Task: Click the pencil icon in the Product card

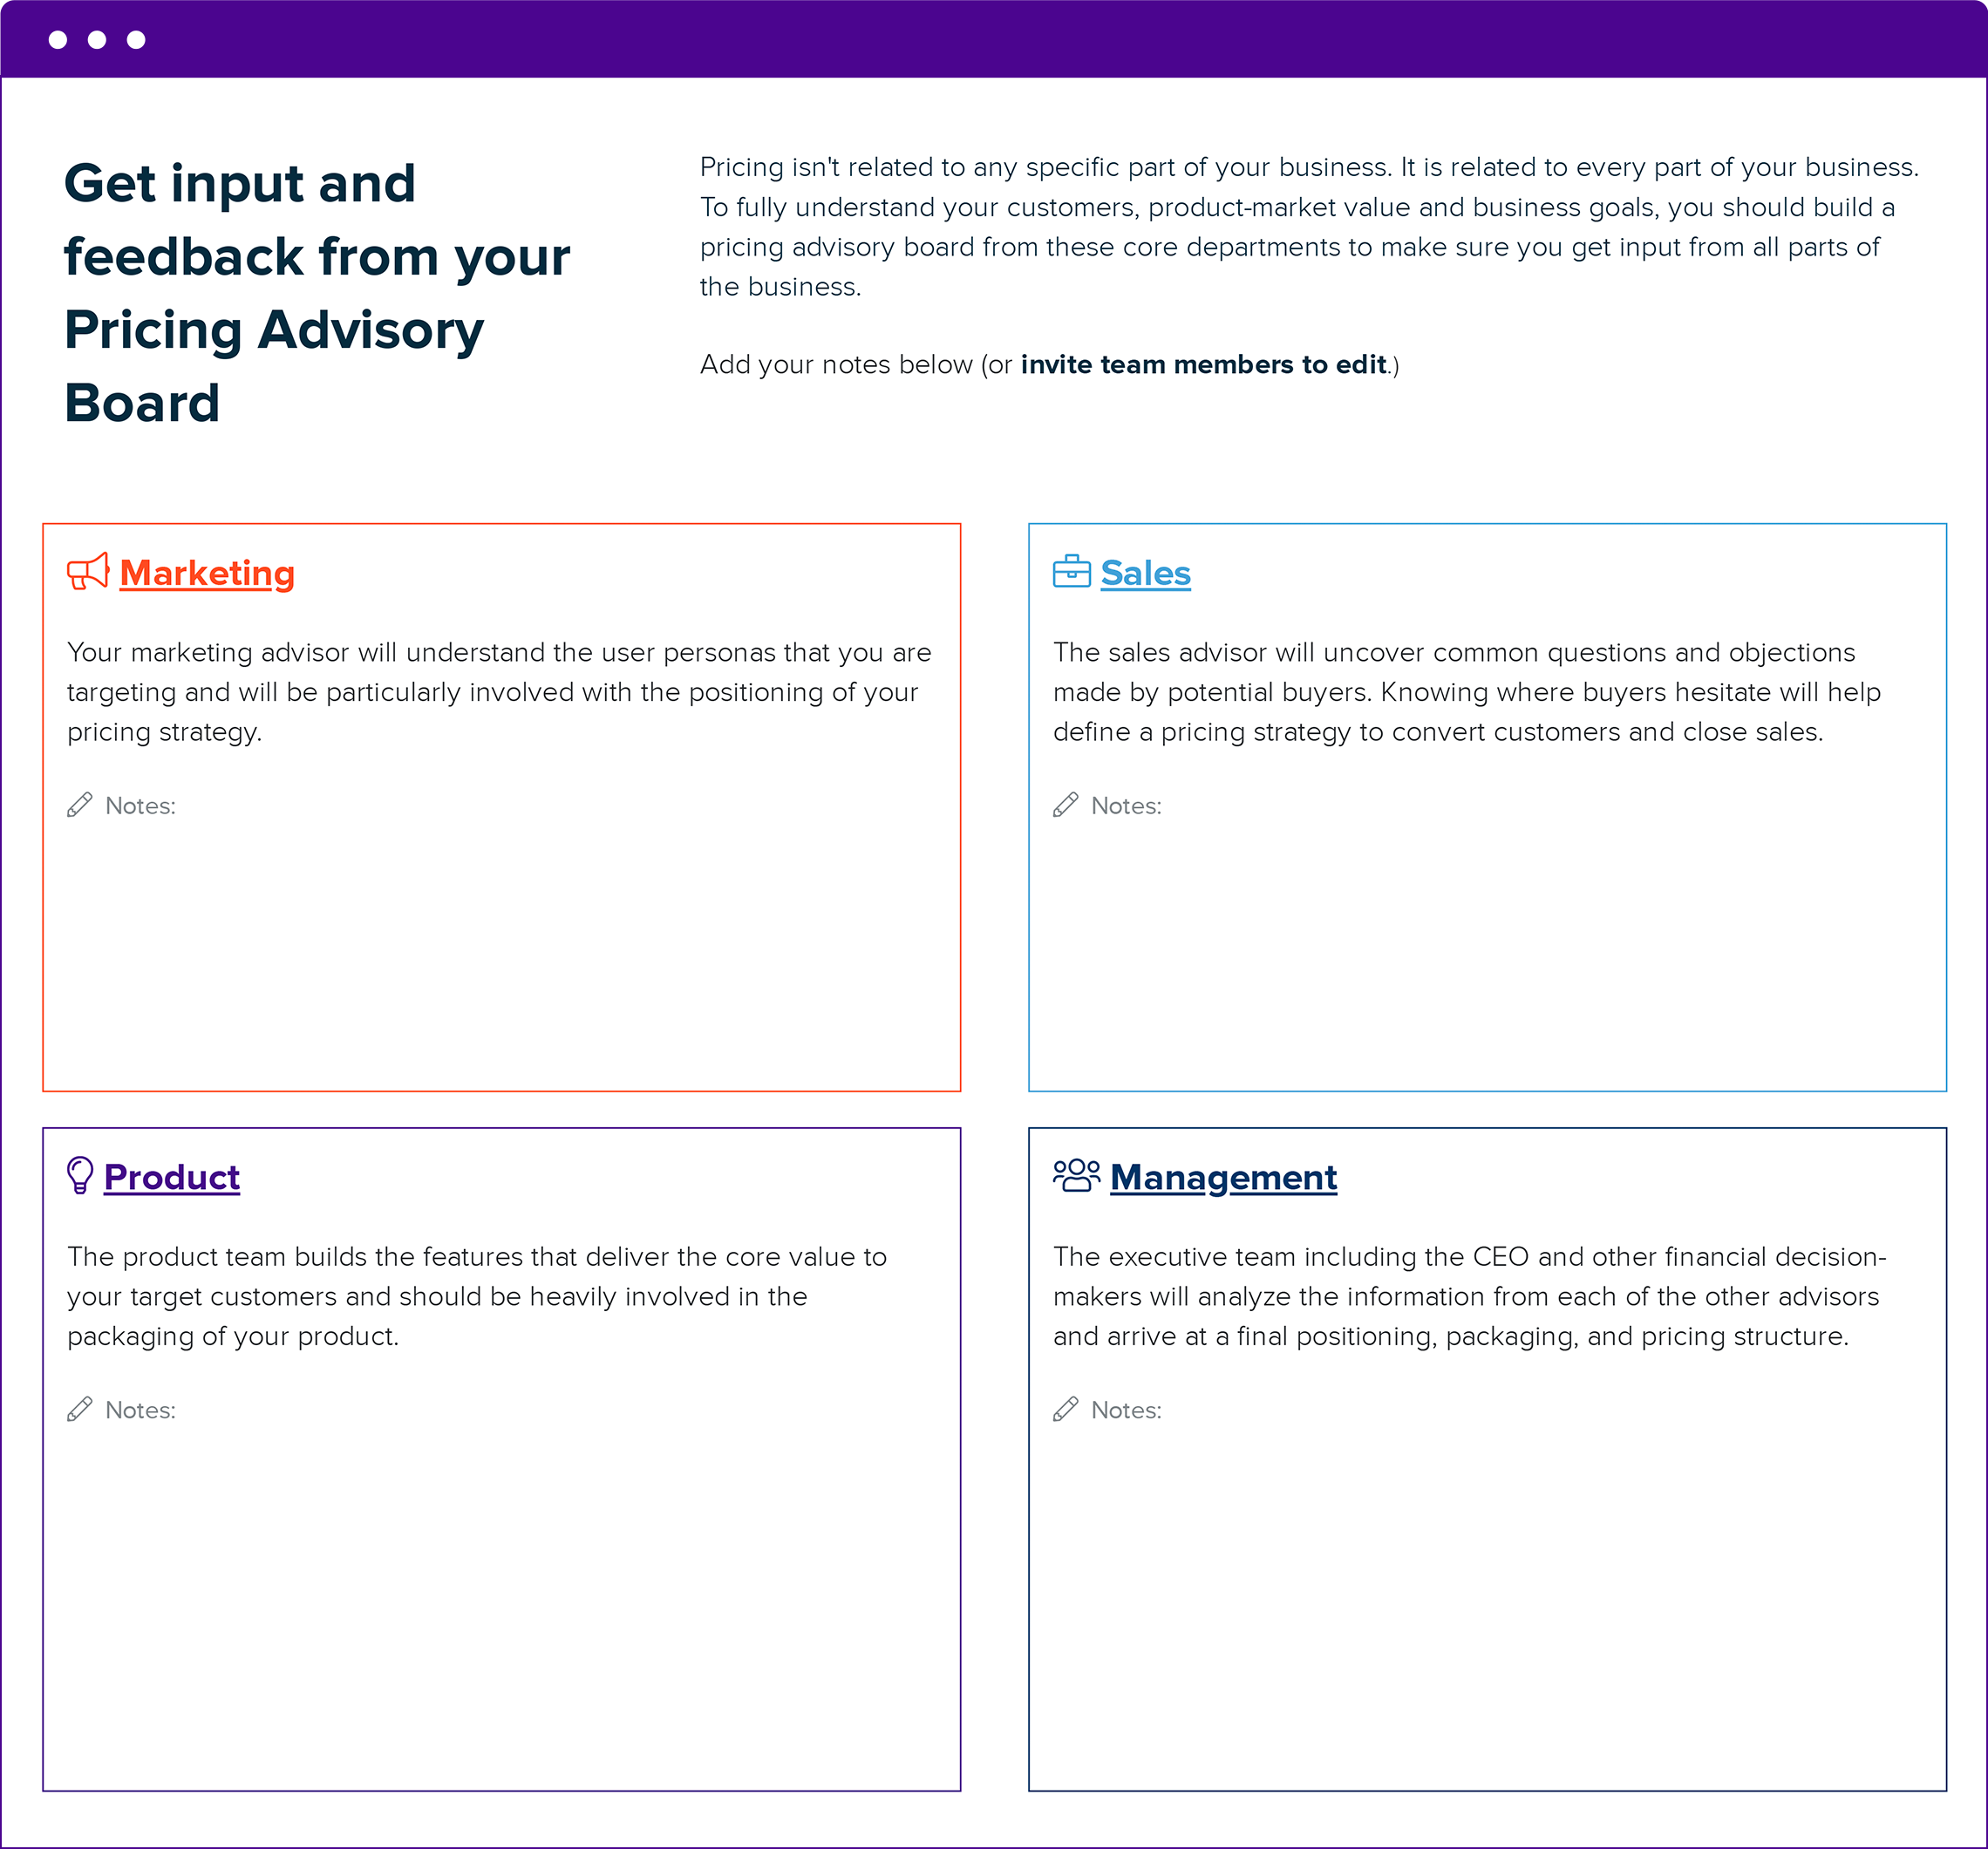Action: click(x=79, y=1410)
